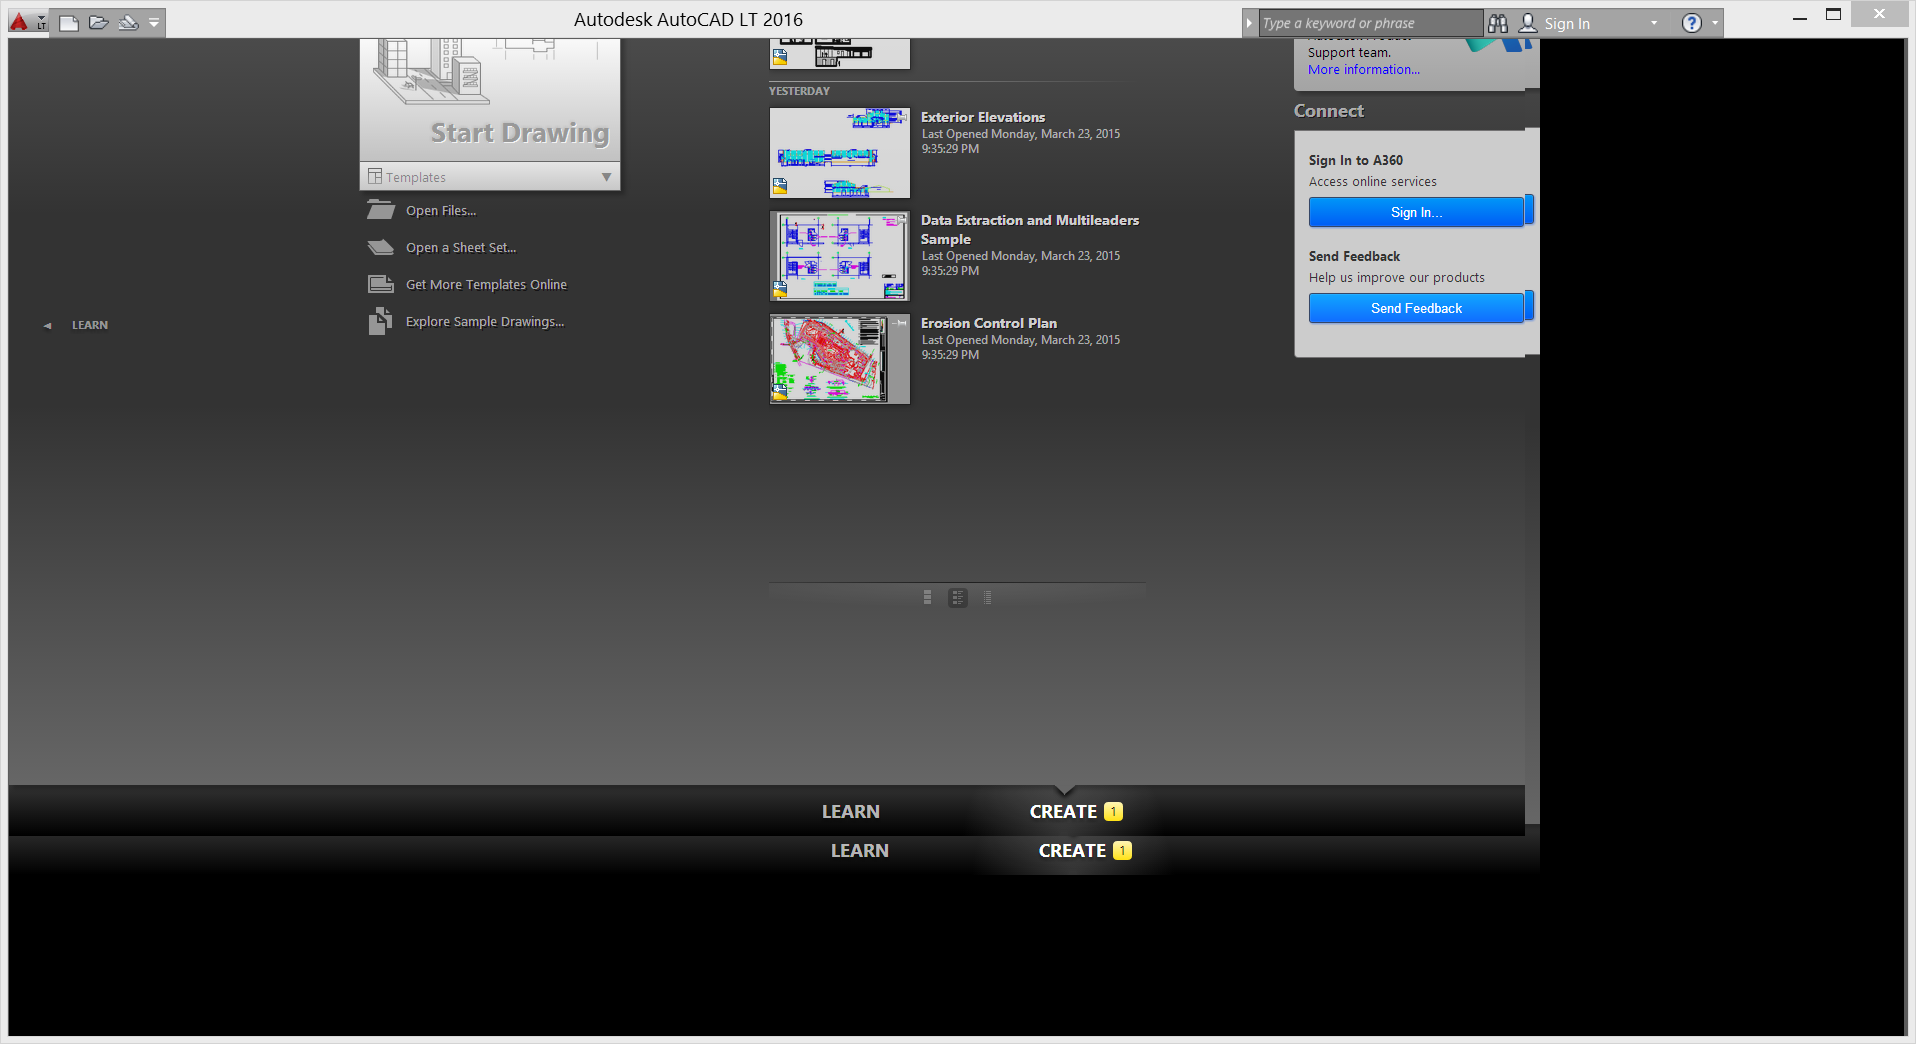Click the Sign In to A360 heading

tap(1356, 160)
